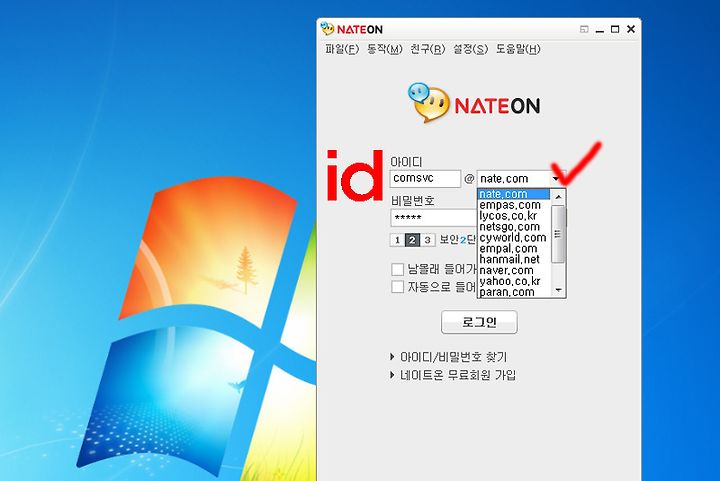Select naver.com from the domain list
Viewport: 720px width, 481px height.
513,270
